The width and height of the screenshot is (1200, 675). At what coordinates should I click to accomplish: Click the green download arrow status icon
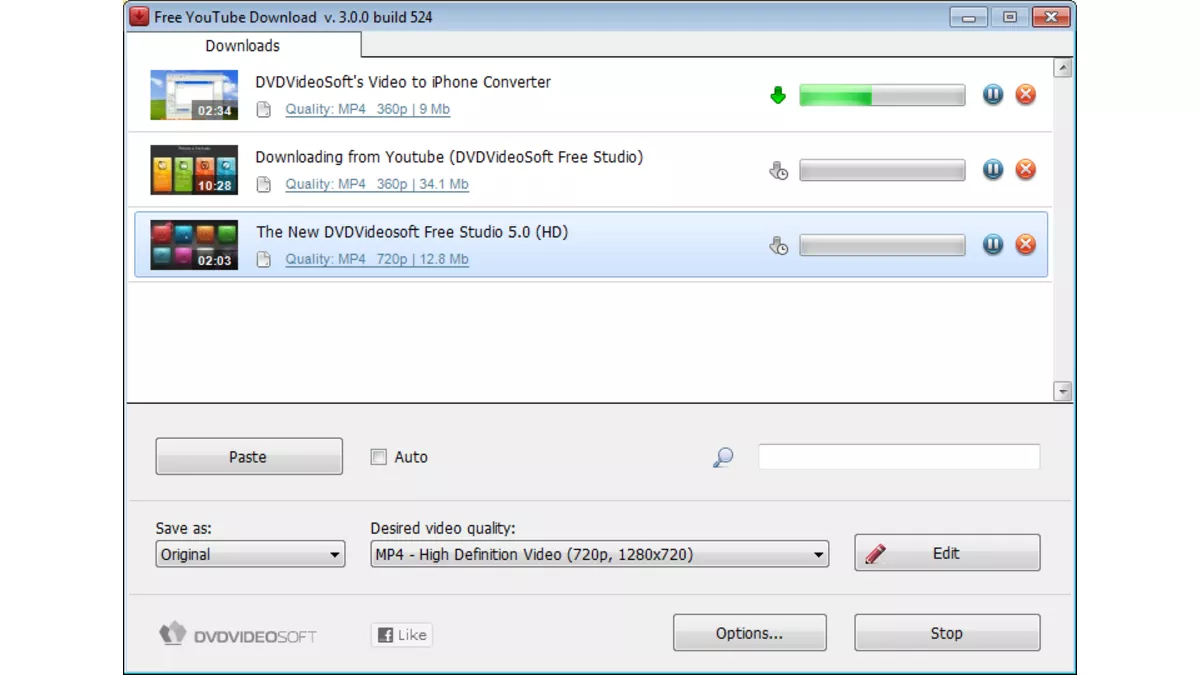[x=778, y=96]
